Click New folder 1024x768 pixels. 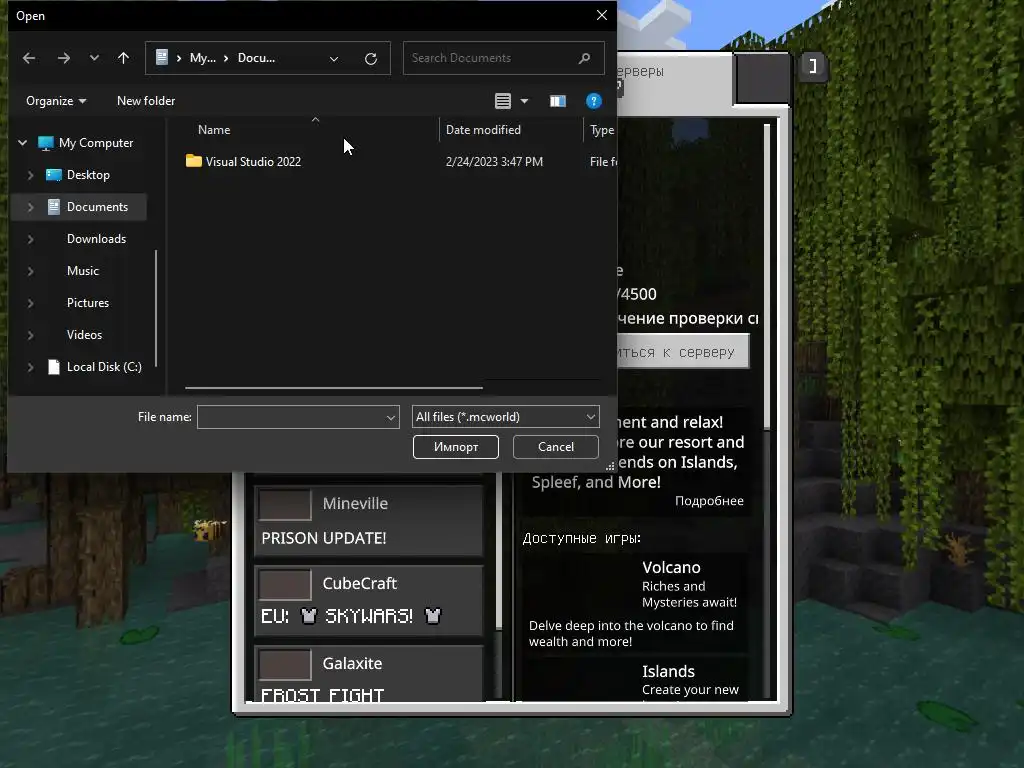(146, 101)
